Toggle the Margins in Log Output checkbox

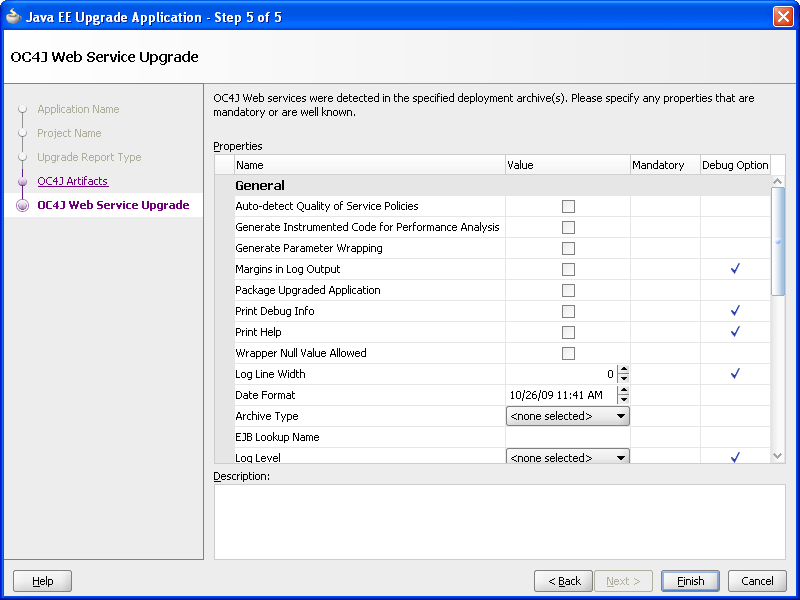(568, 269)
